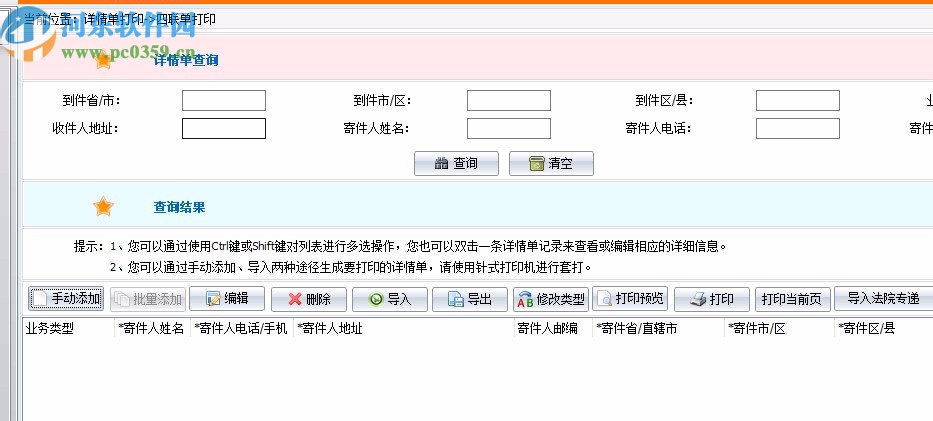Image resolution: width=933 pixels, height=421 pixels.
Task: Click the 删除 delete button
Action: tap(309, 299)
